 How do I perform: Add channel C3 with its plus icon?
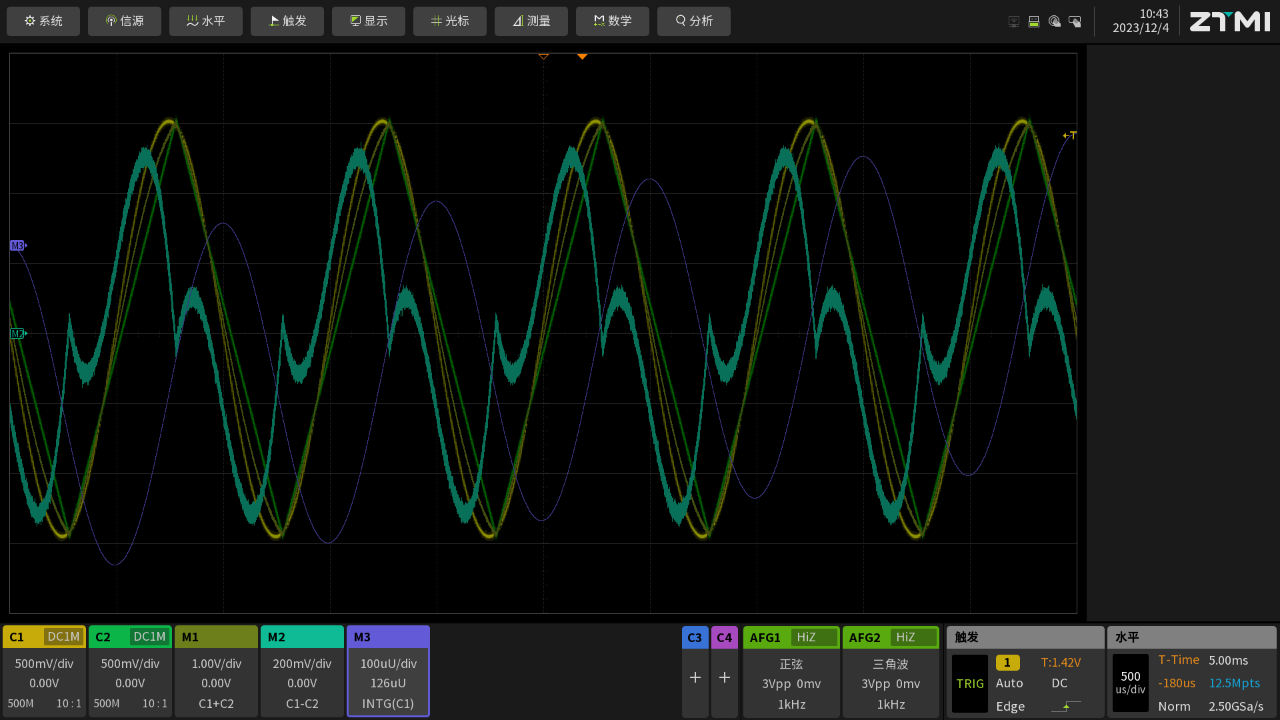click(x=695, y=678)
